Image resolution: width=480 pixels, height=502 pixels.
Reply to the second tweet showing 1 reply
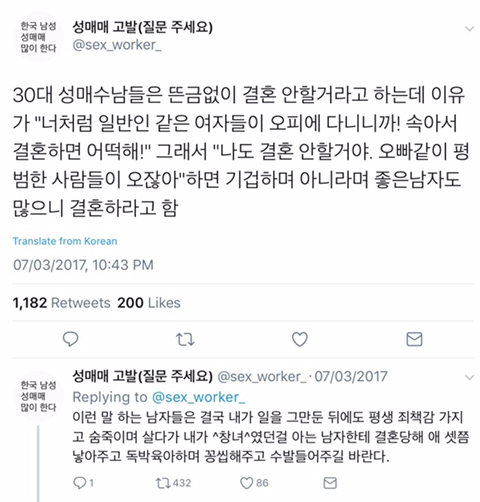click(83, 483)
